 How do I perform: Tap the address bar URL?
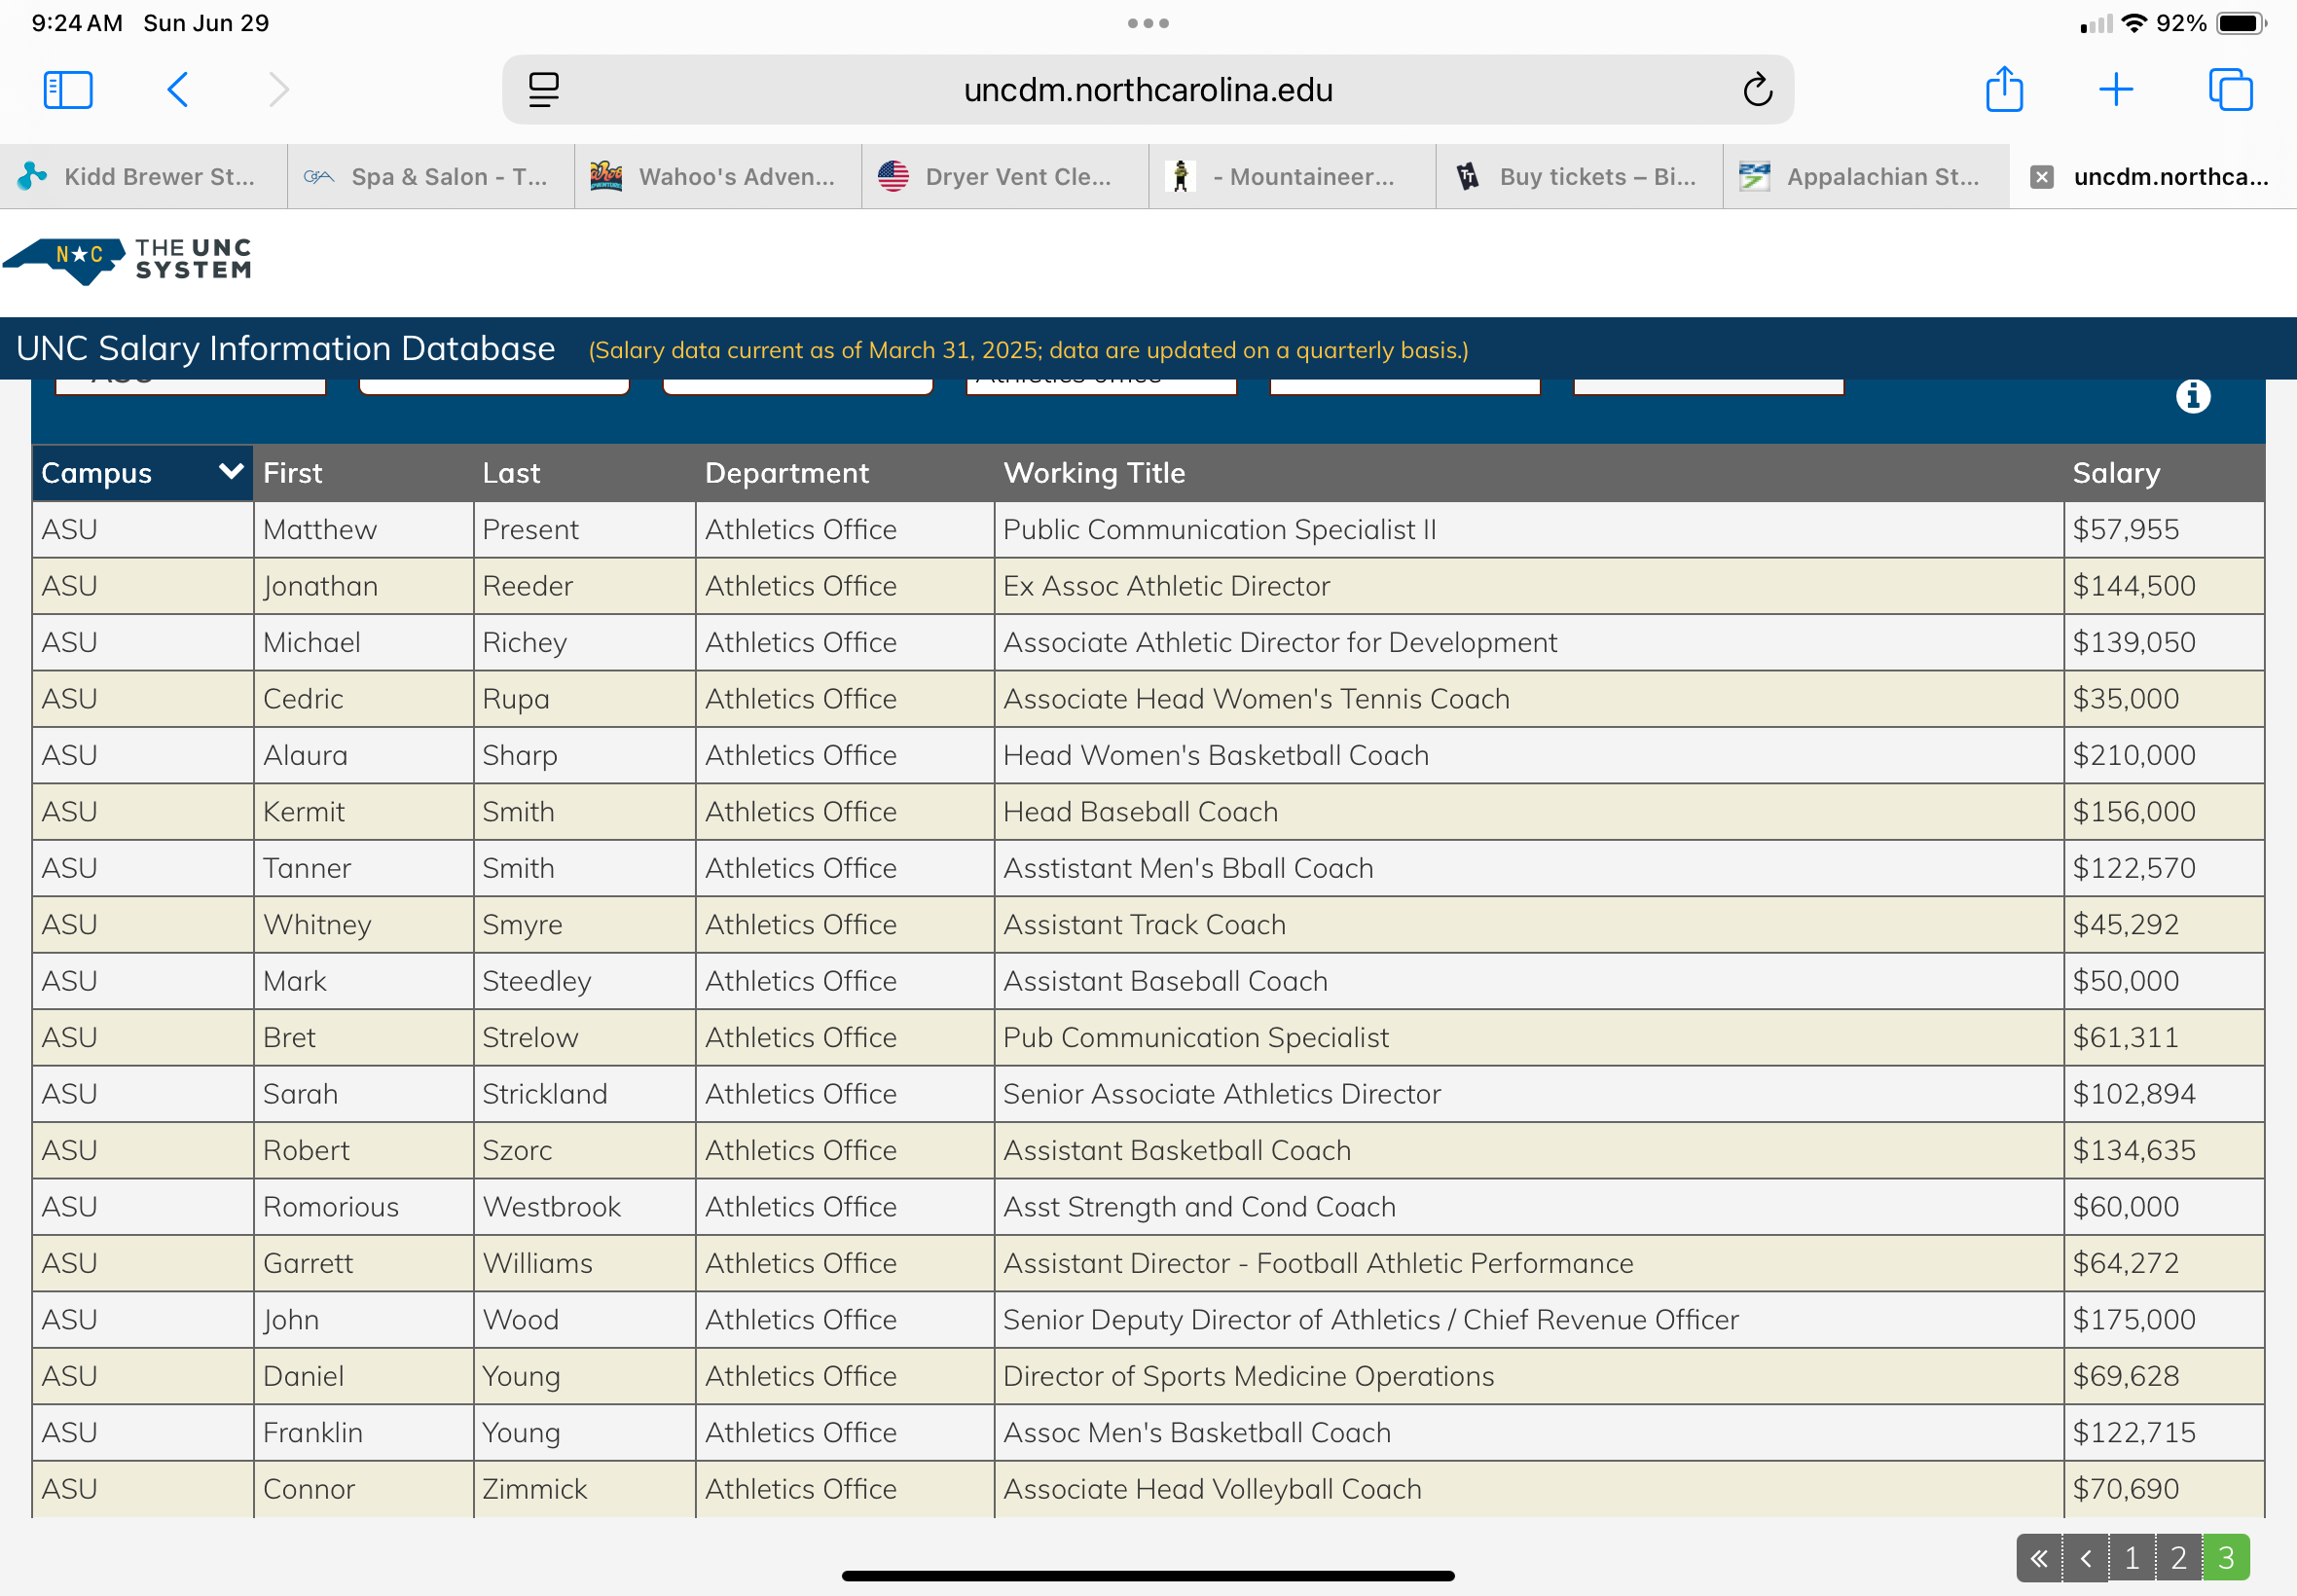[1147, 90]
